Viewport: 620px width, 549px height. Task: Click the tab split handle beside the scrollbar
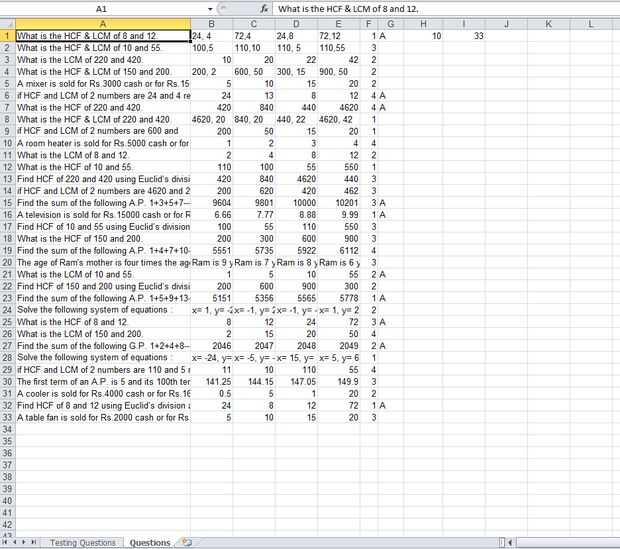click(x=502, y=542)
